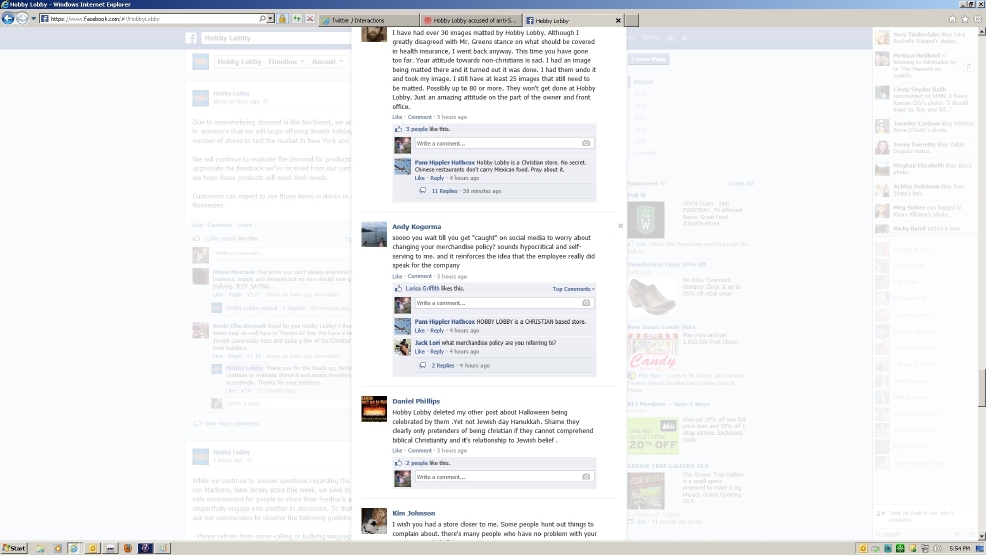This screenshot has width=986, height=555.
Task: Click the Refresh page icon
Action: (x=296, y=19)
